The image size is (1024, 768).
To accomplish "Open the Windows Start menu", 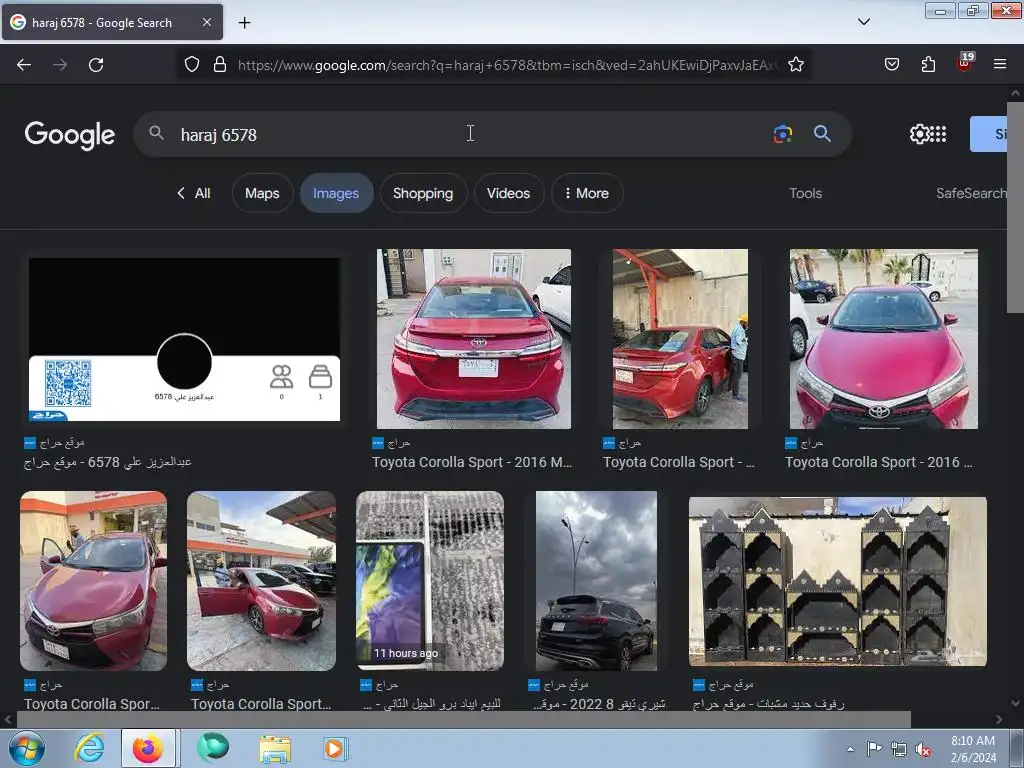I will pyautogui.click(x=26, y=748).
